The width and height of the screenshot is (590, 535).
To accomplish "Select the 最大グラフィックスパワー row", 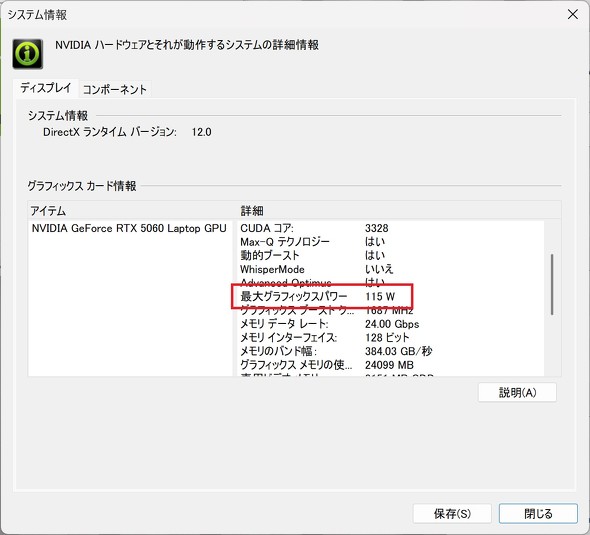I will point(390,296).
